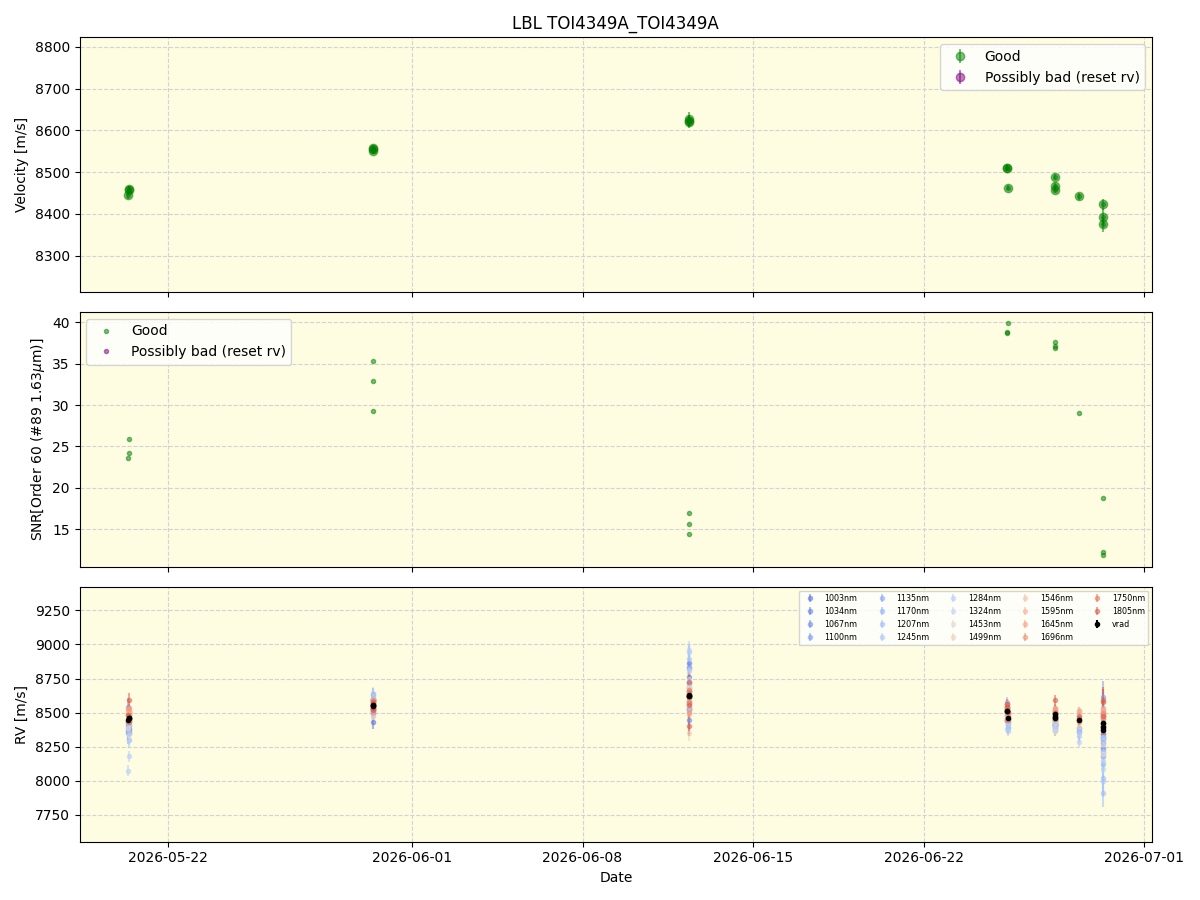The image size is (1200, 900).
Task: Click the lone SNR point near 29
Action: [x=1079, y=413]
